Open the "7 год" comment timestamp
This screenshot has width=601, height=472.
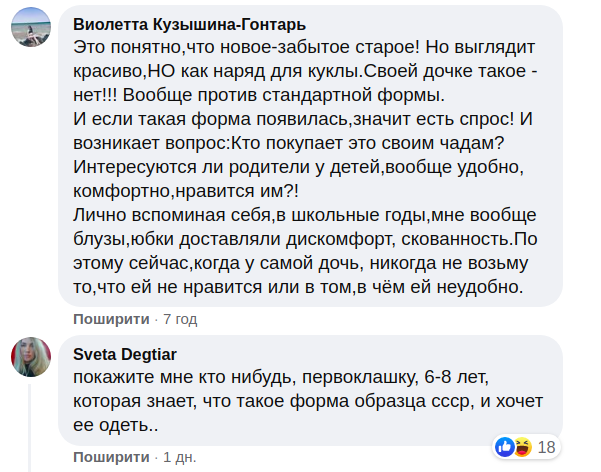pyautogui.click(x=180, y=319)
